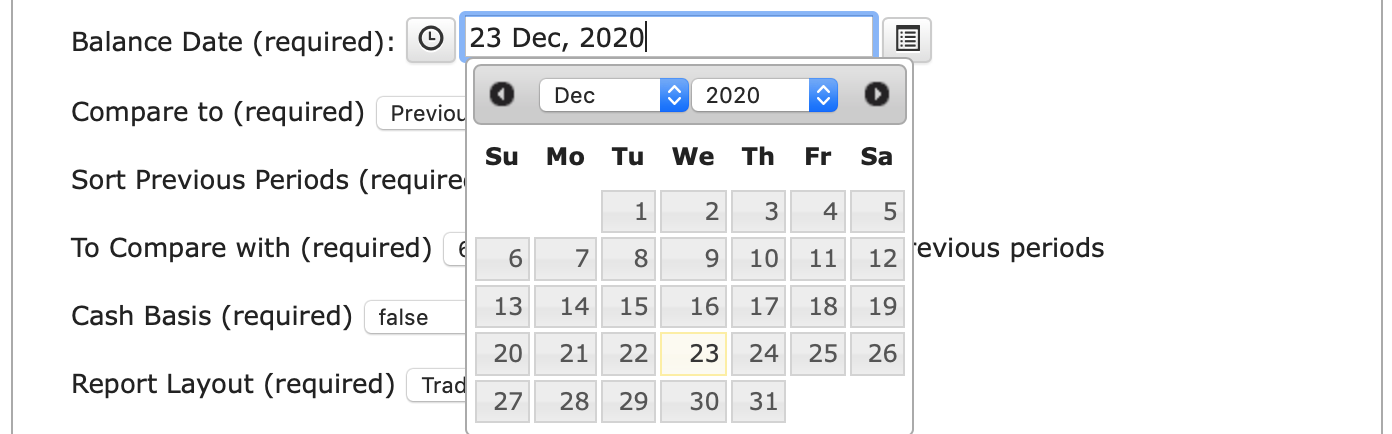
Task: Expand the Compare to dropdown
Action: tap(422, 113)
